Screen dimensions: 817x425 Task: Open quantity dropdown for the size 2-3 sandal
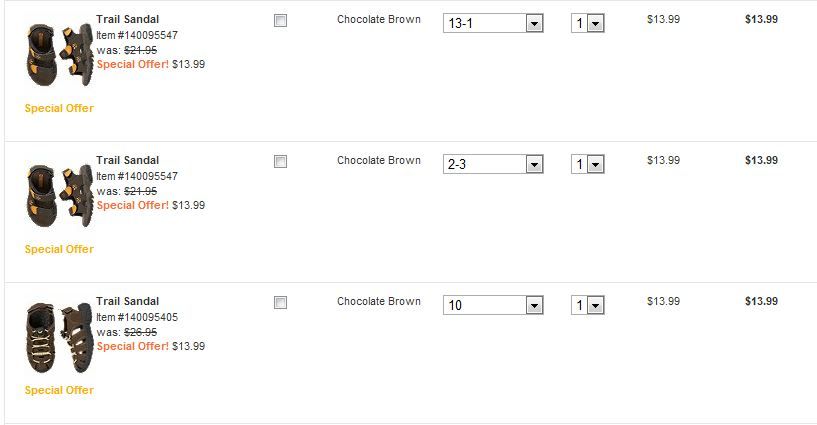(588, 164)
